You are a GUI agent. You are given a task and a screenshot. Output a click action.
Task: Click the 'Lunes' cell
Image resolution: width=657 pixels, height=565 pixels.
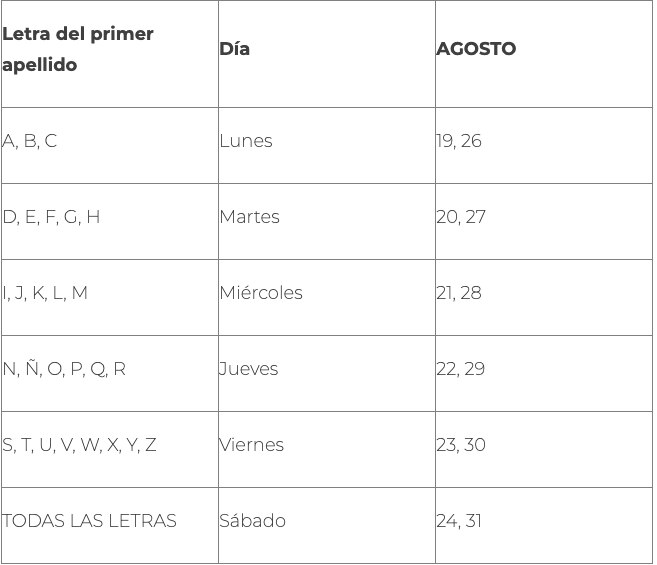(x=327, y=145)
